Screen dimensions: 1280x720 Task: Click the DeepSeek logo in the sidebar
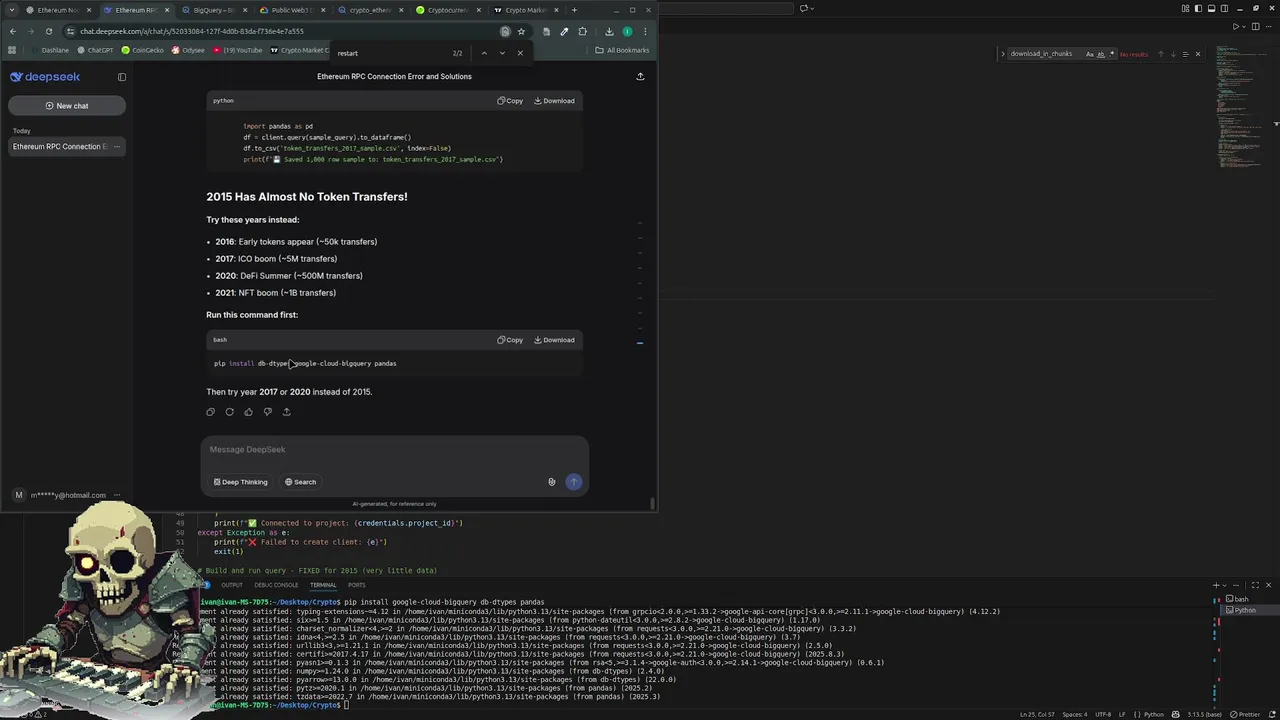point(45,77)
